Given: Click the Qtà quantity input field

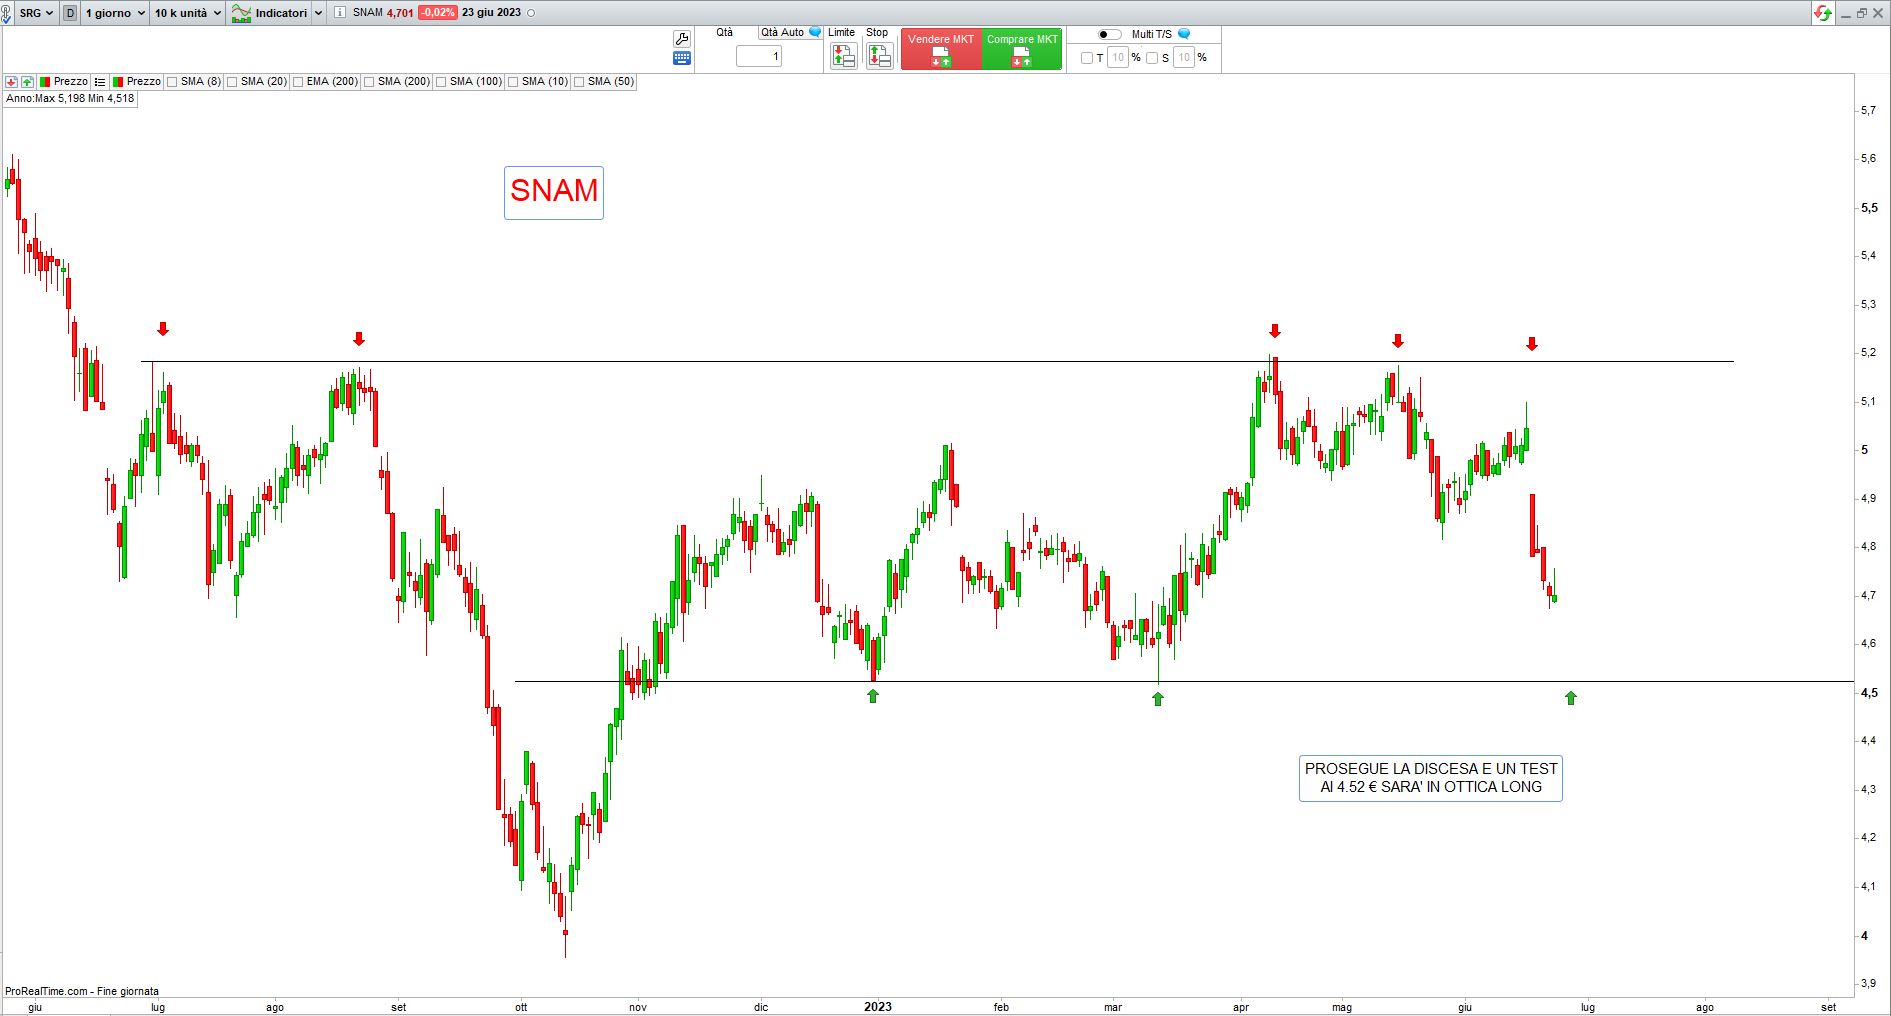Looking at the screenshot, I should 758,57.
